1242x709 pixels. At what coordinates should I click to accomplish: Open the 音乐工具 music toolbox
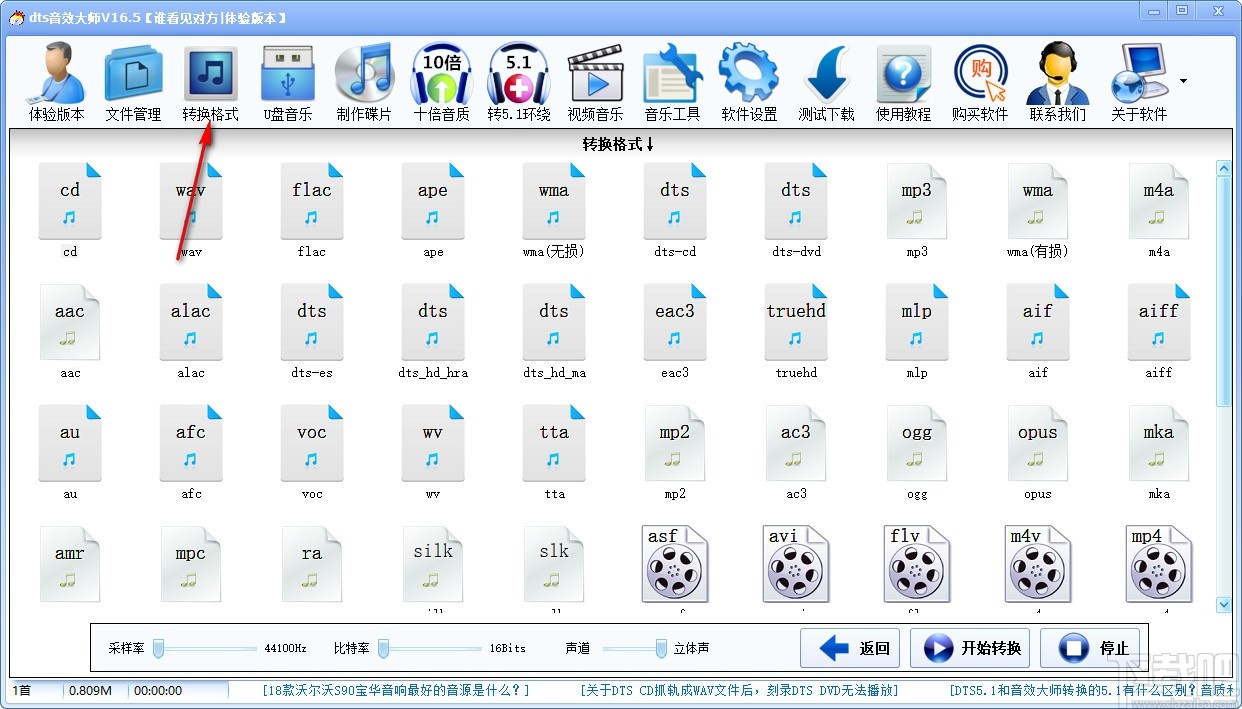672,80
